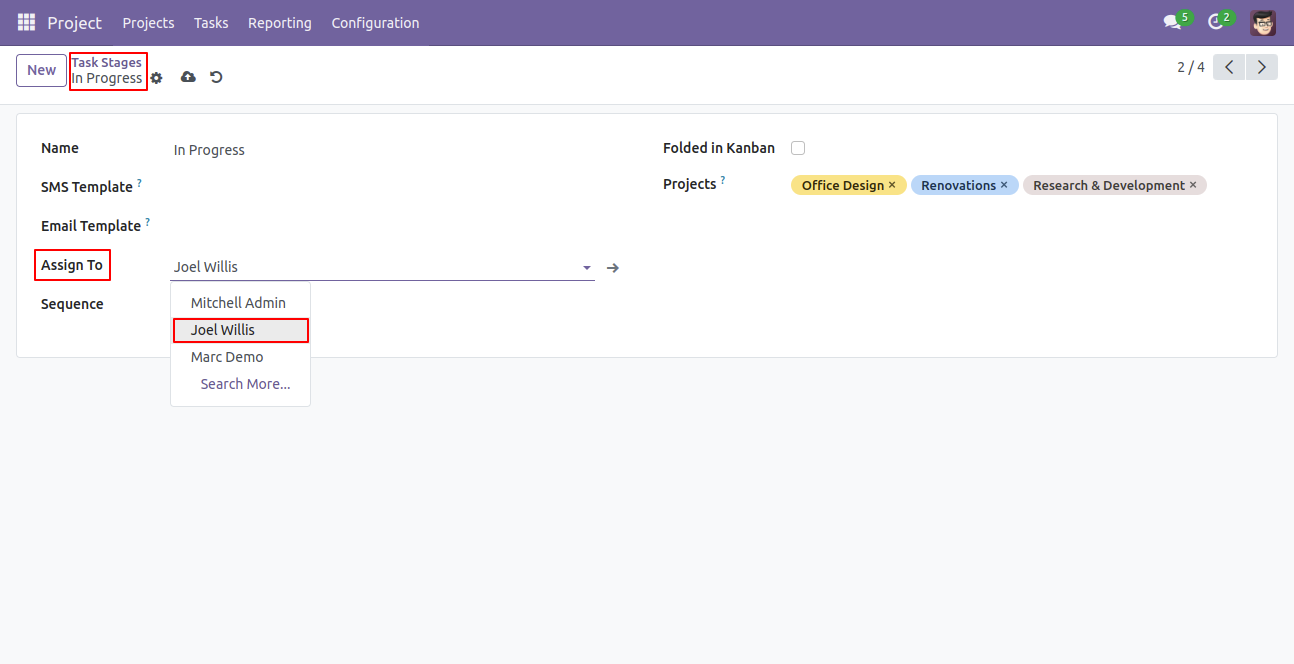Select Joel Willis from the list
Screen dimensions: 1294x664
pos(240,330)
